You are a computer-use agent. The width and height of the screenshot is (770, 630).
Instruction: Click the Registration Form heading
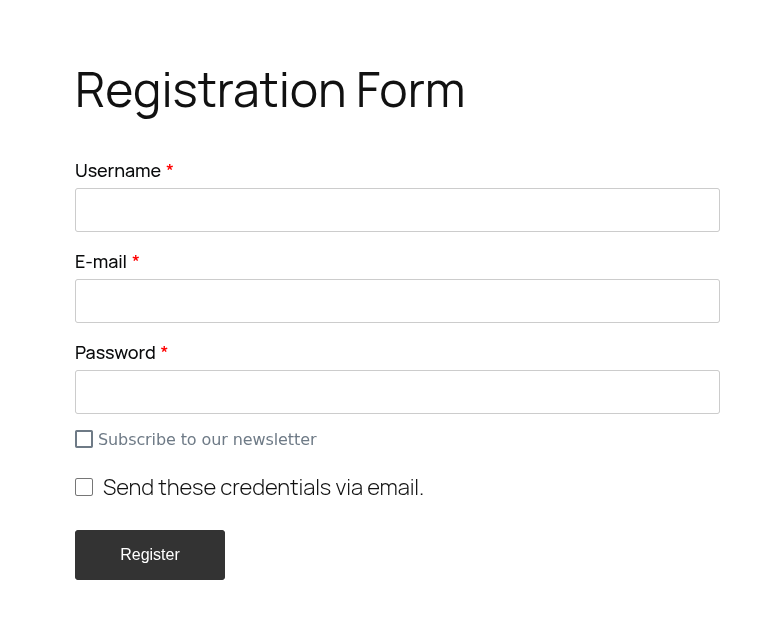point(270,90)
